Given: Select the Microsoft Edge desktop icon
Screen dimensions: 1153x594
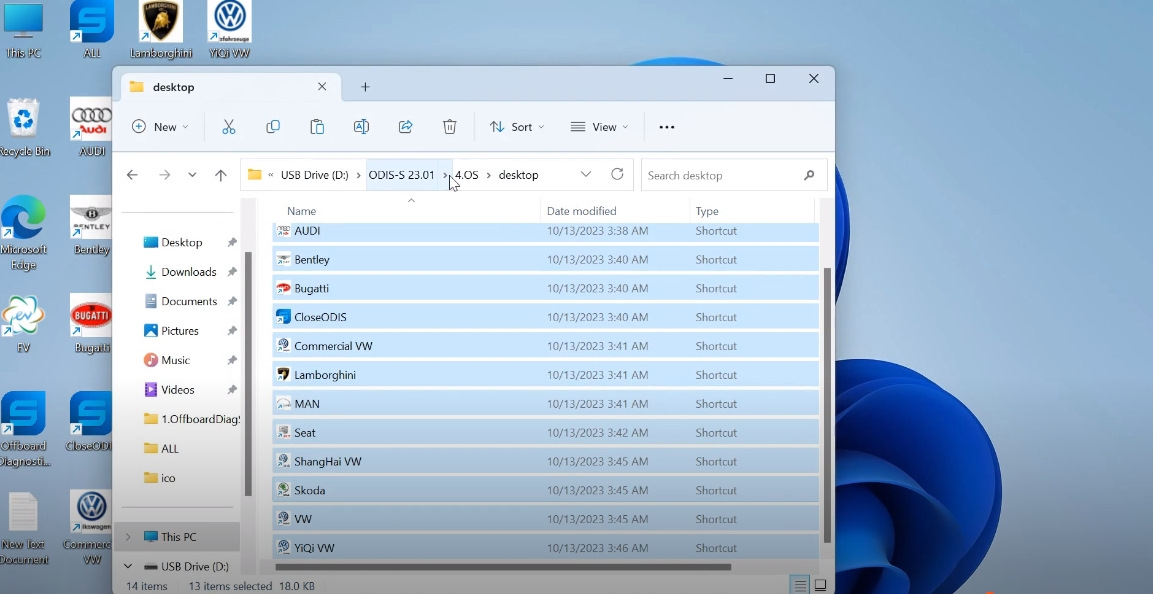Looking at the screenshot, I should [x=24, y=233].
